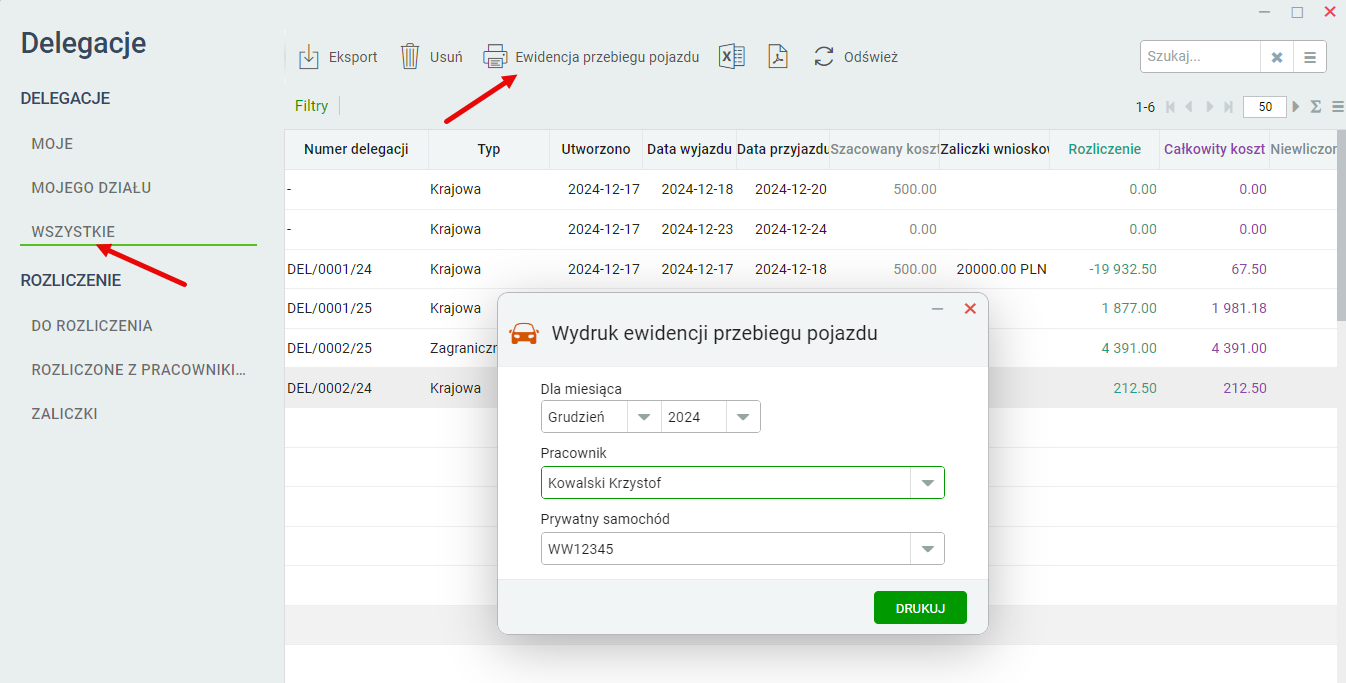The height and width of the screenshot is (683, 1346).
Task: Go to last page pagination arrow
Action: coord(1228,107)
